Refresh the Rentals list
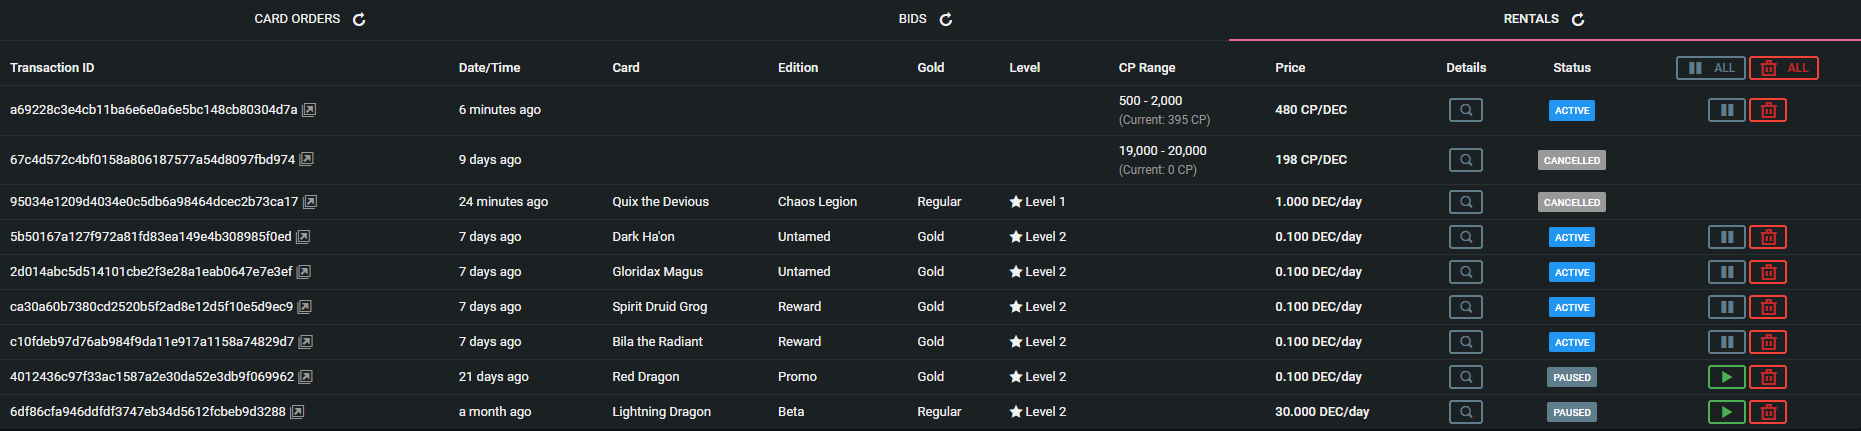This screenshot has width=1861, height=431. coord(1578,19)
